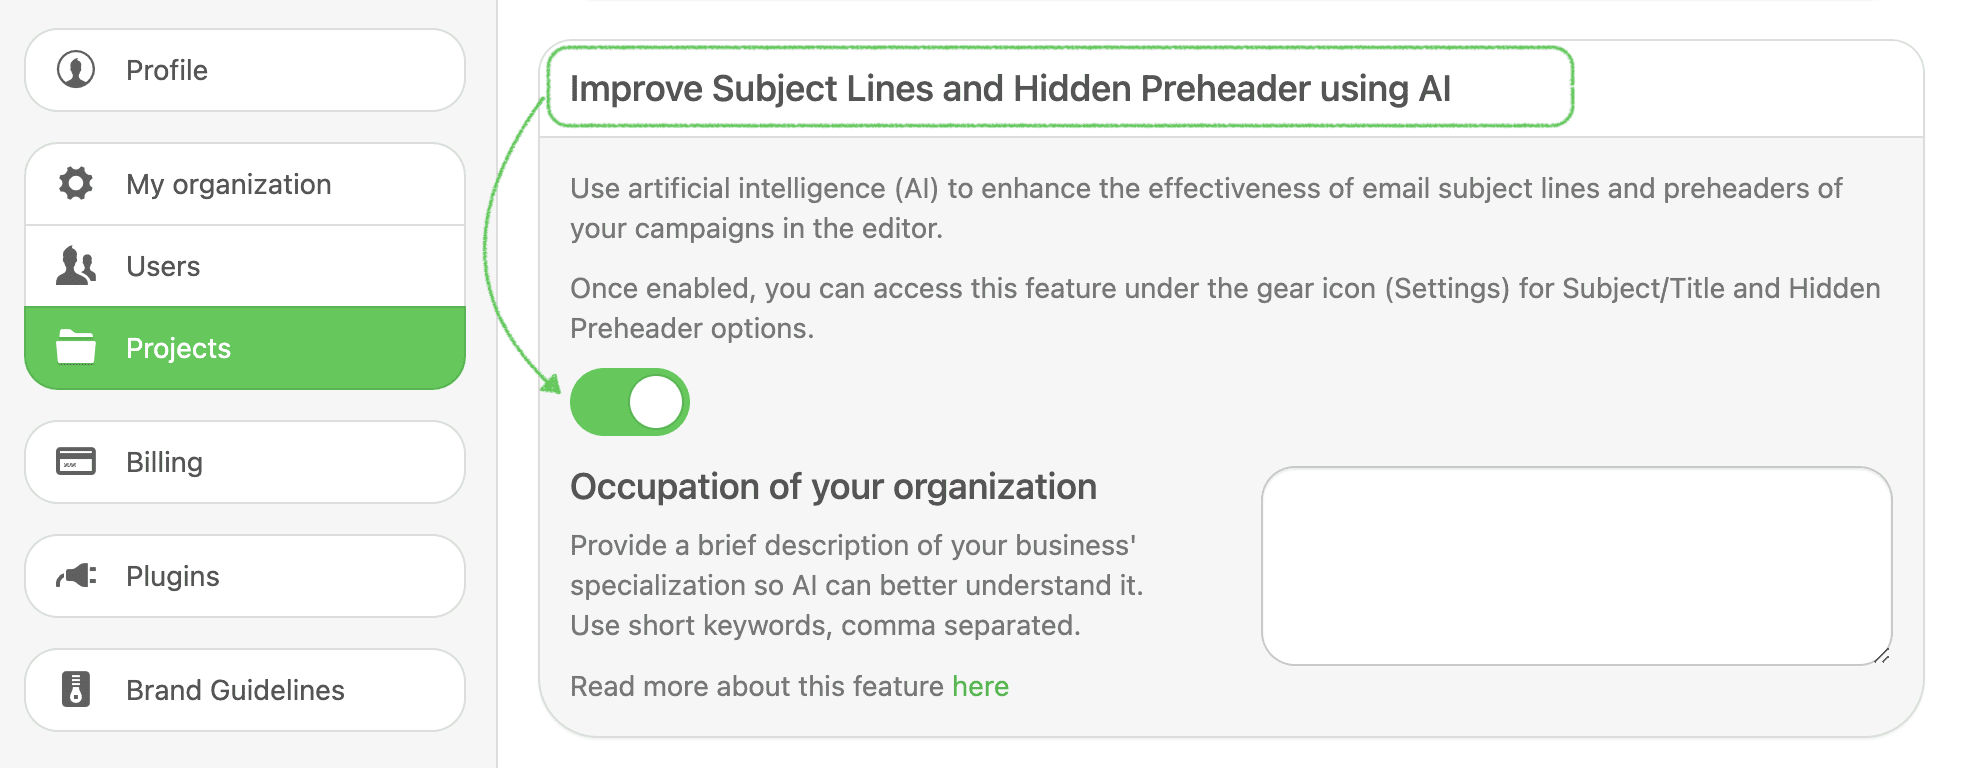This screenshot has width=1962, height=768.
Task: Open the Projects folder icon
Action: (75, 348)
